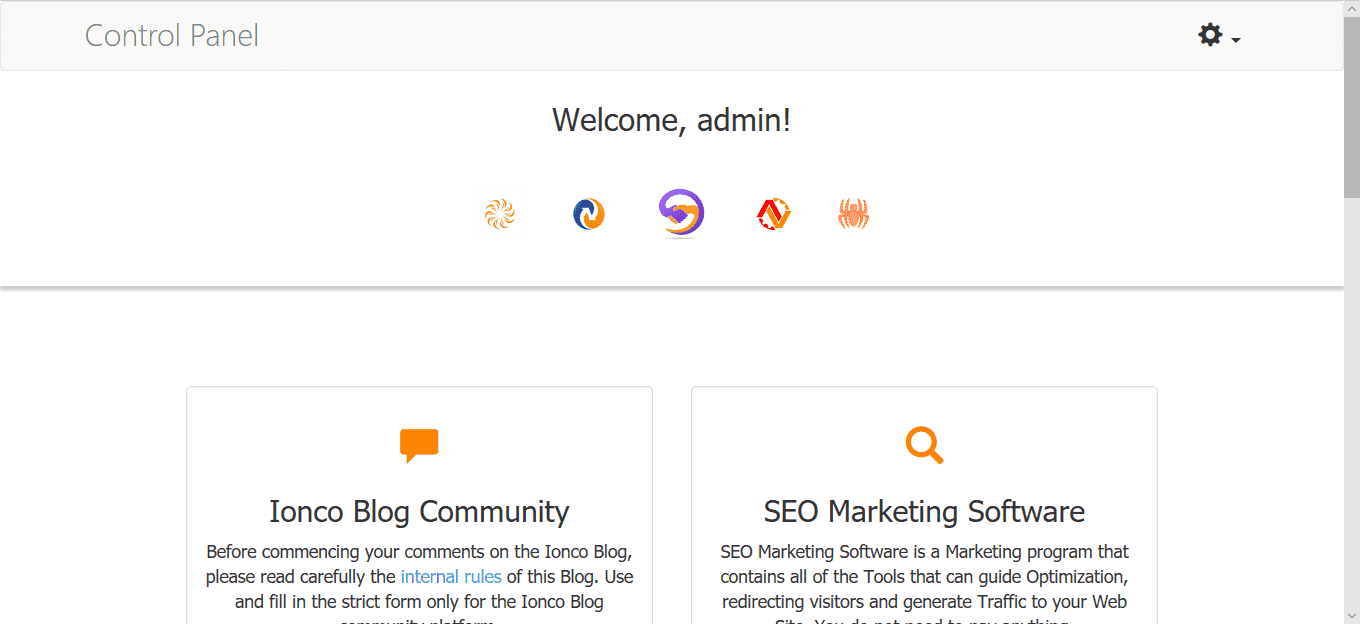Viewport: 1360px width, 624px height.
Task: Click the blue and orange swirl logo
Action: 588,213
